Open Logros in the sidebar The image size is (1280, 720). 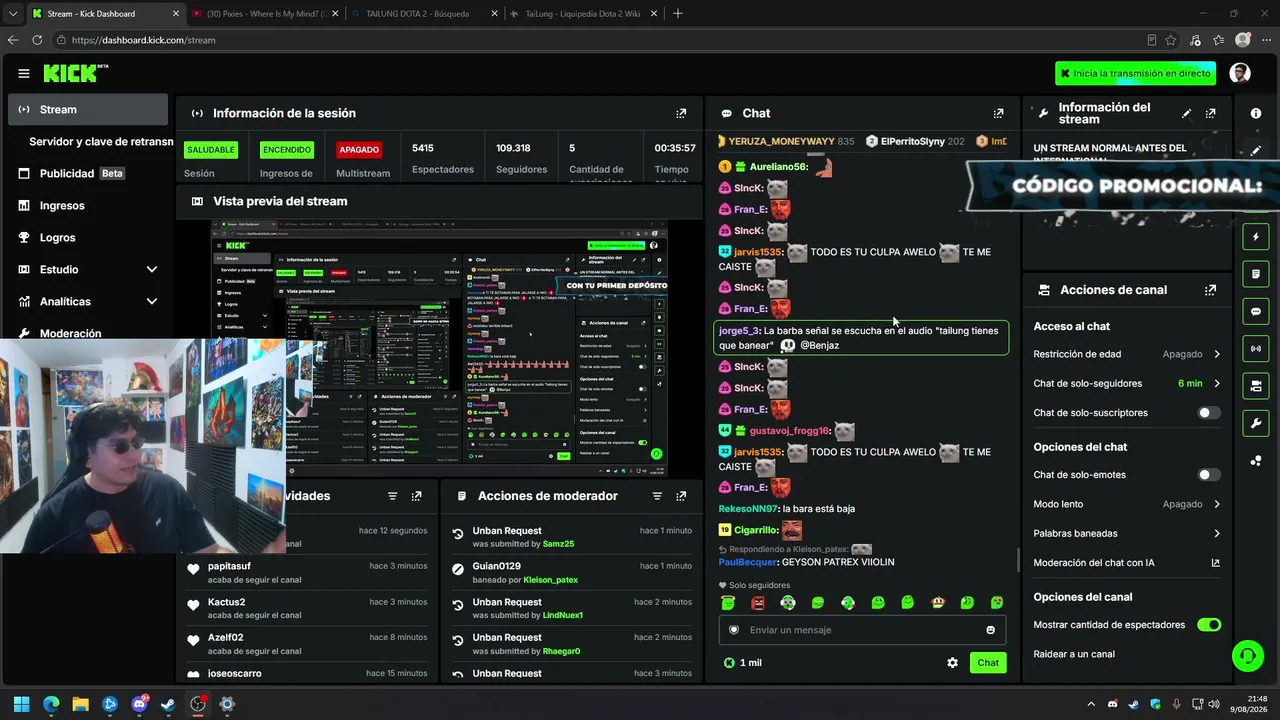tap(88, 237)
